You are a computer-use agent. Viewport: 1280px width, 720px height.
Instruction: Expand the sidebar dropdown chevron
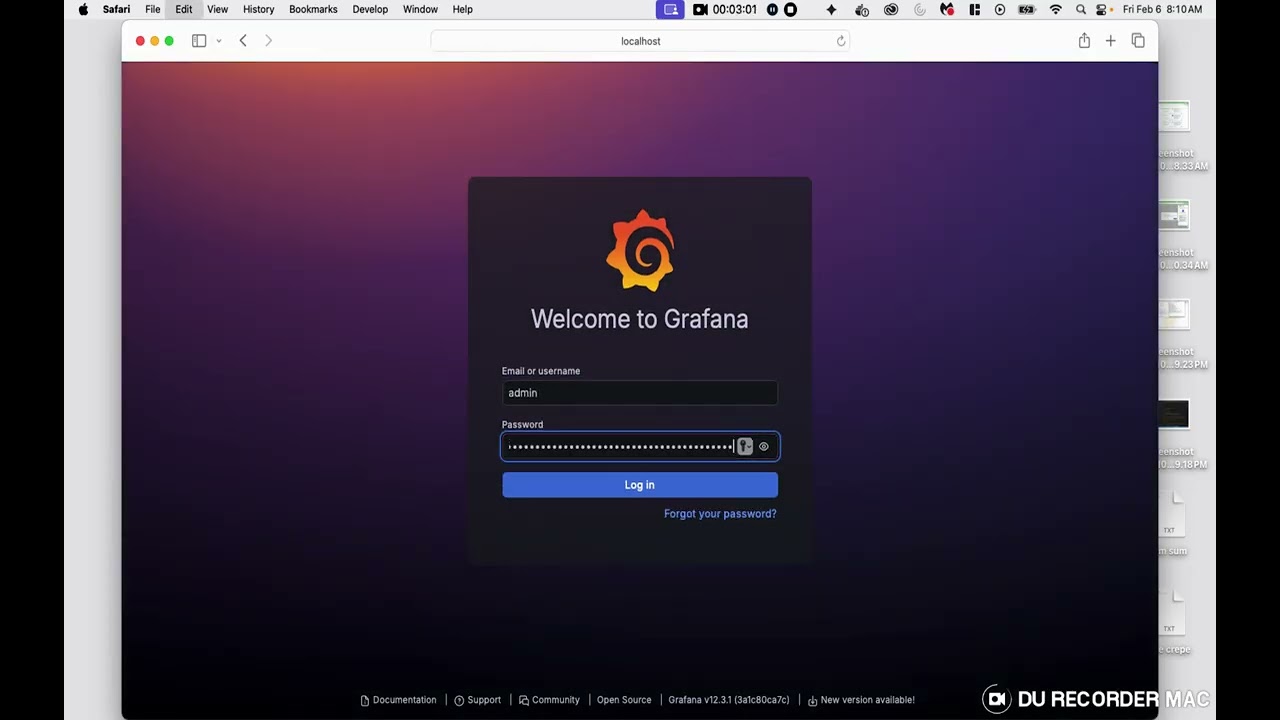(218, 41)
